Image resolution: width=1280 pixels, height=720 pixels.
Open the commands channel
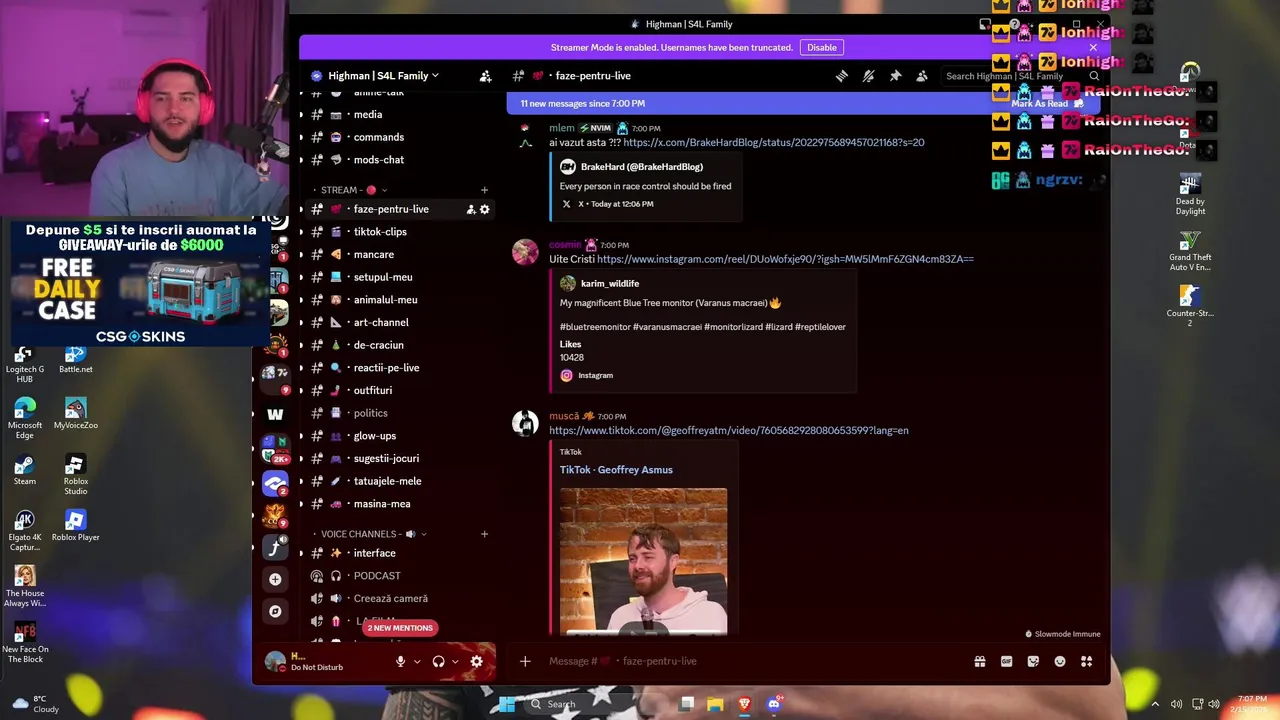click(x=400, y=137)
